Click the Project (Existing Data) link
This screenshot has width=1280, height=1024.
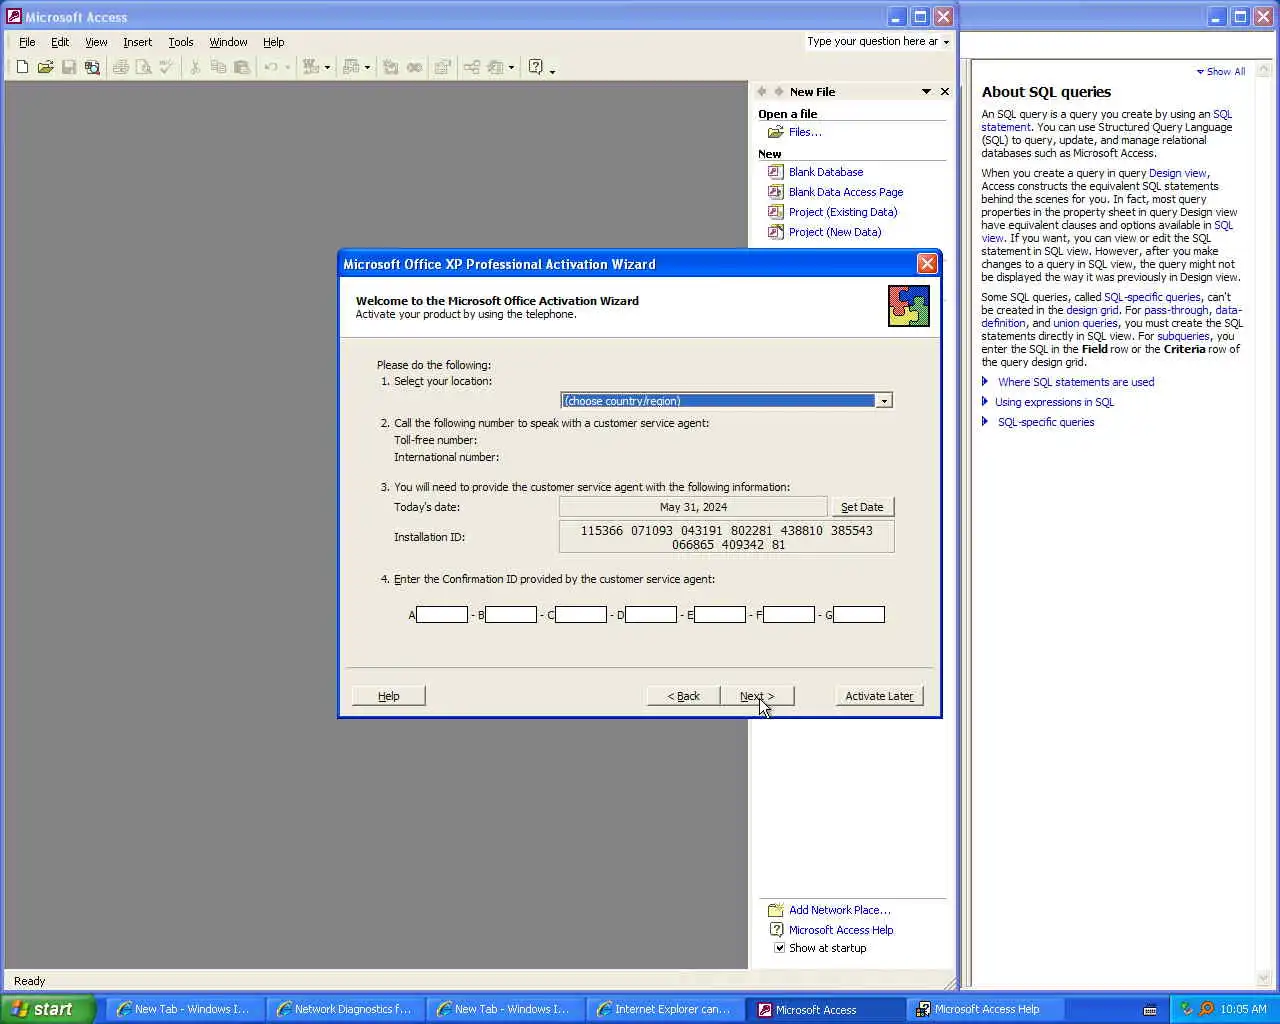point(843,212)
